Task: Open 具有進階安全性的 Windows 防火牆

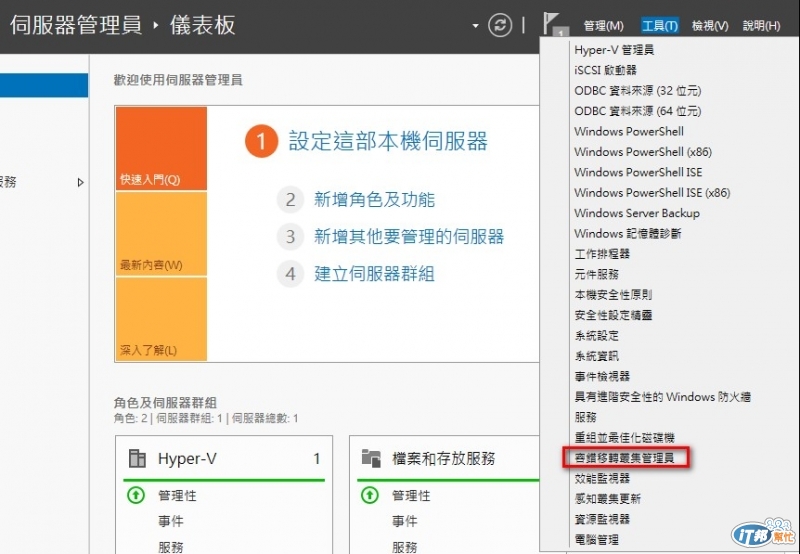Action: click(x=662, y=396)
